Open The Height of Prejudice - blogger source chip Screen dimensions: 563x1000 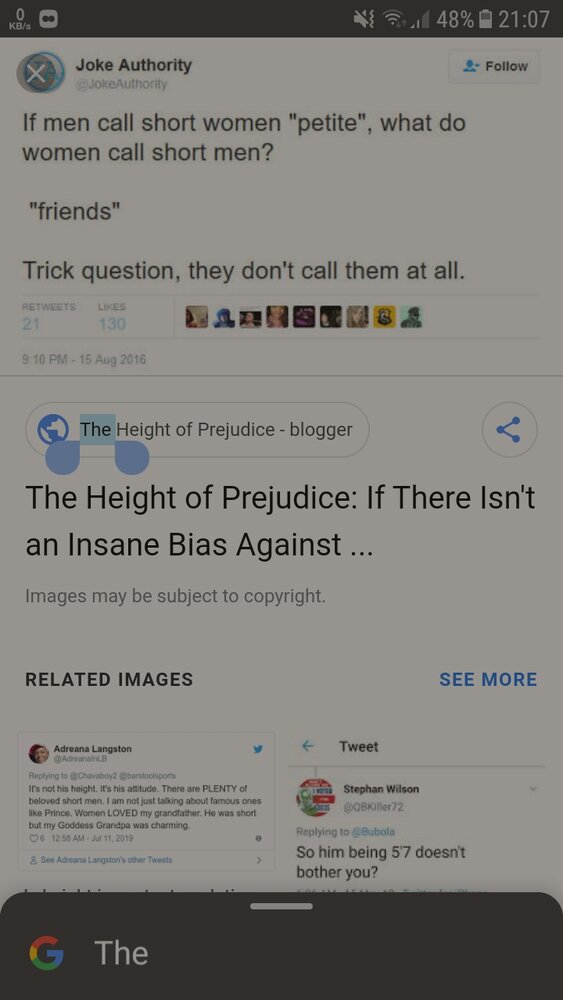(198, 429)
